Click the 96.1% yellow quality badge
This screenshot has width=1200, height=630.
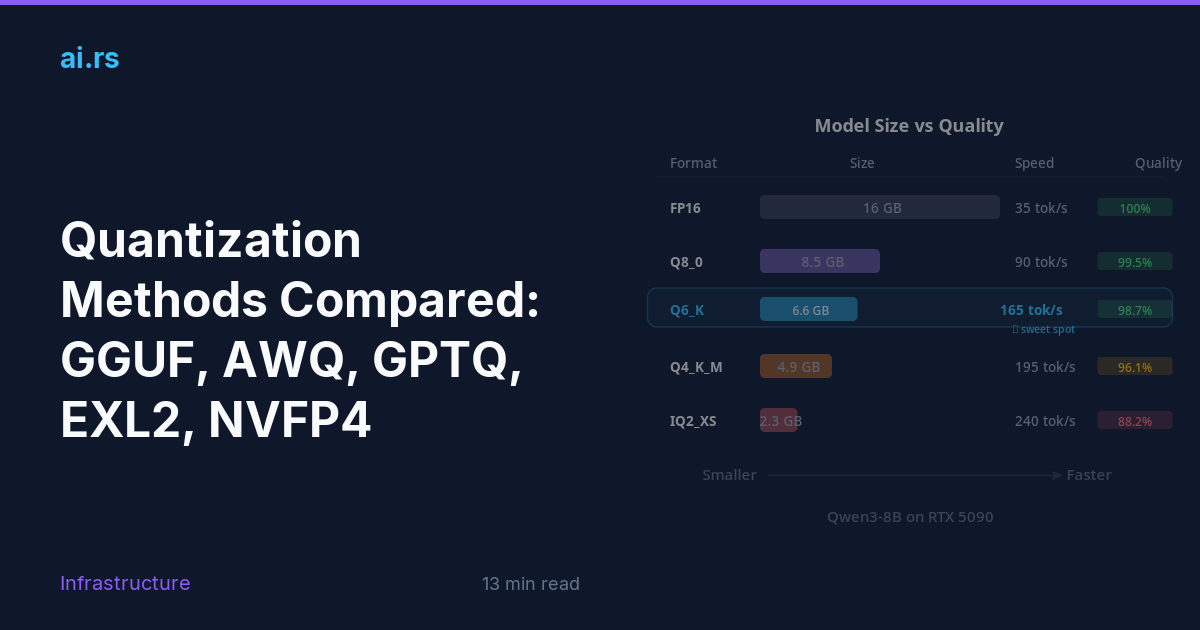1135,367
